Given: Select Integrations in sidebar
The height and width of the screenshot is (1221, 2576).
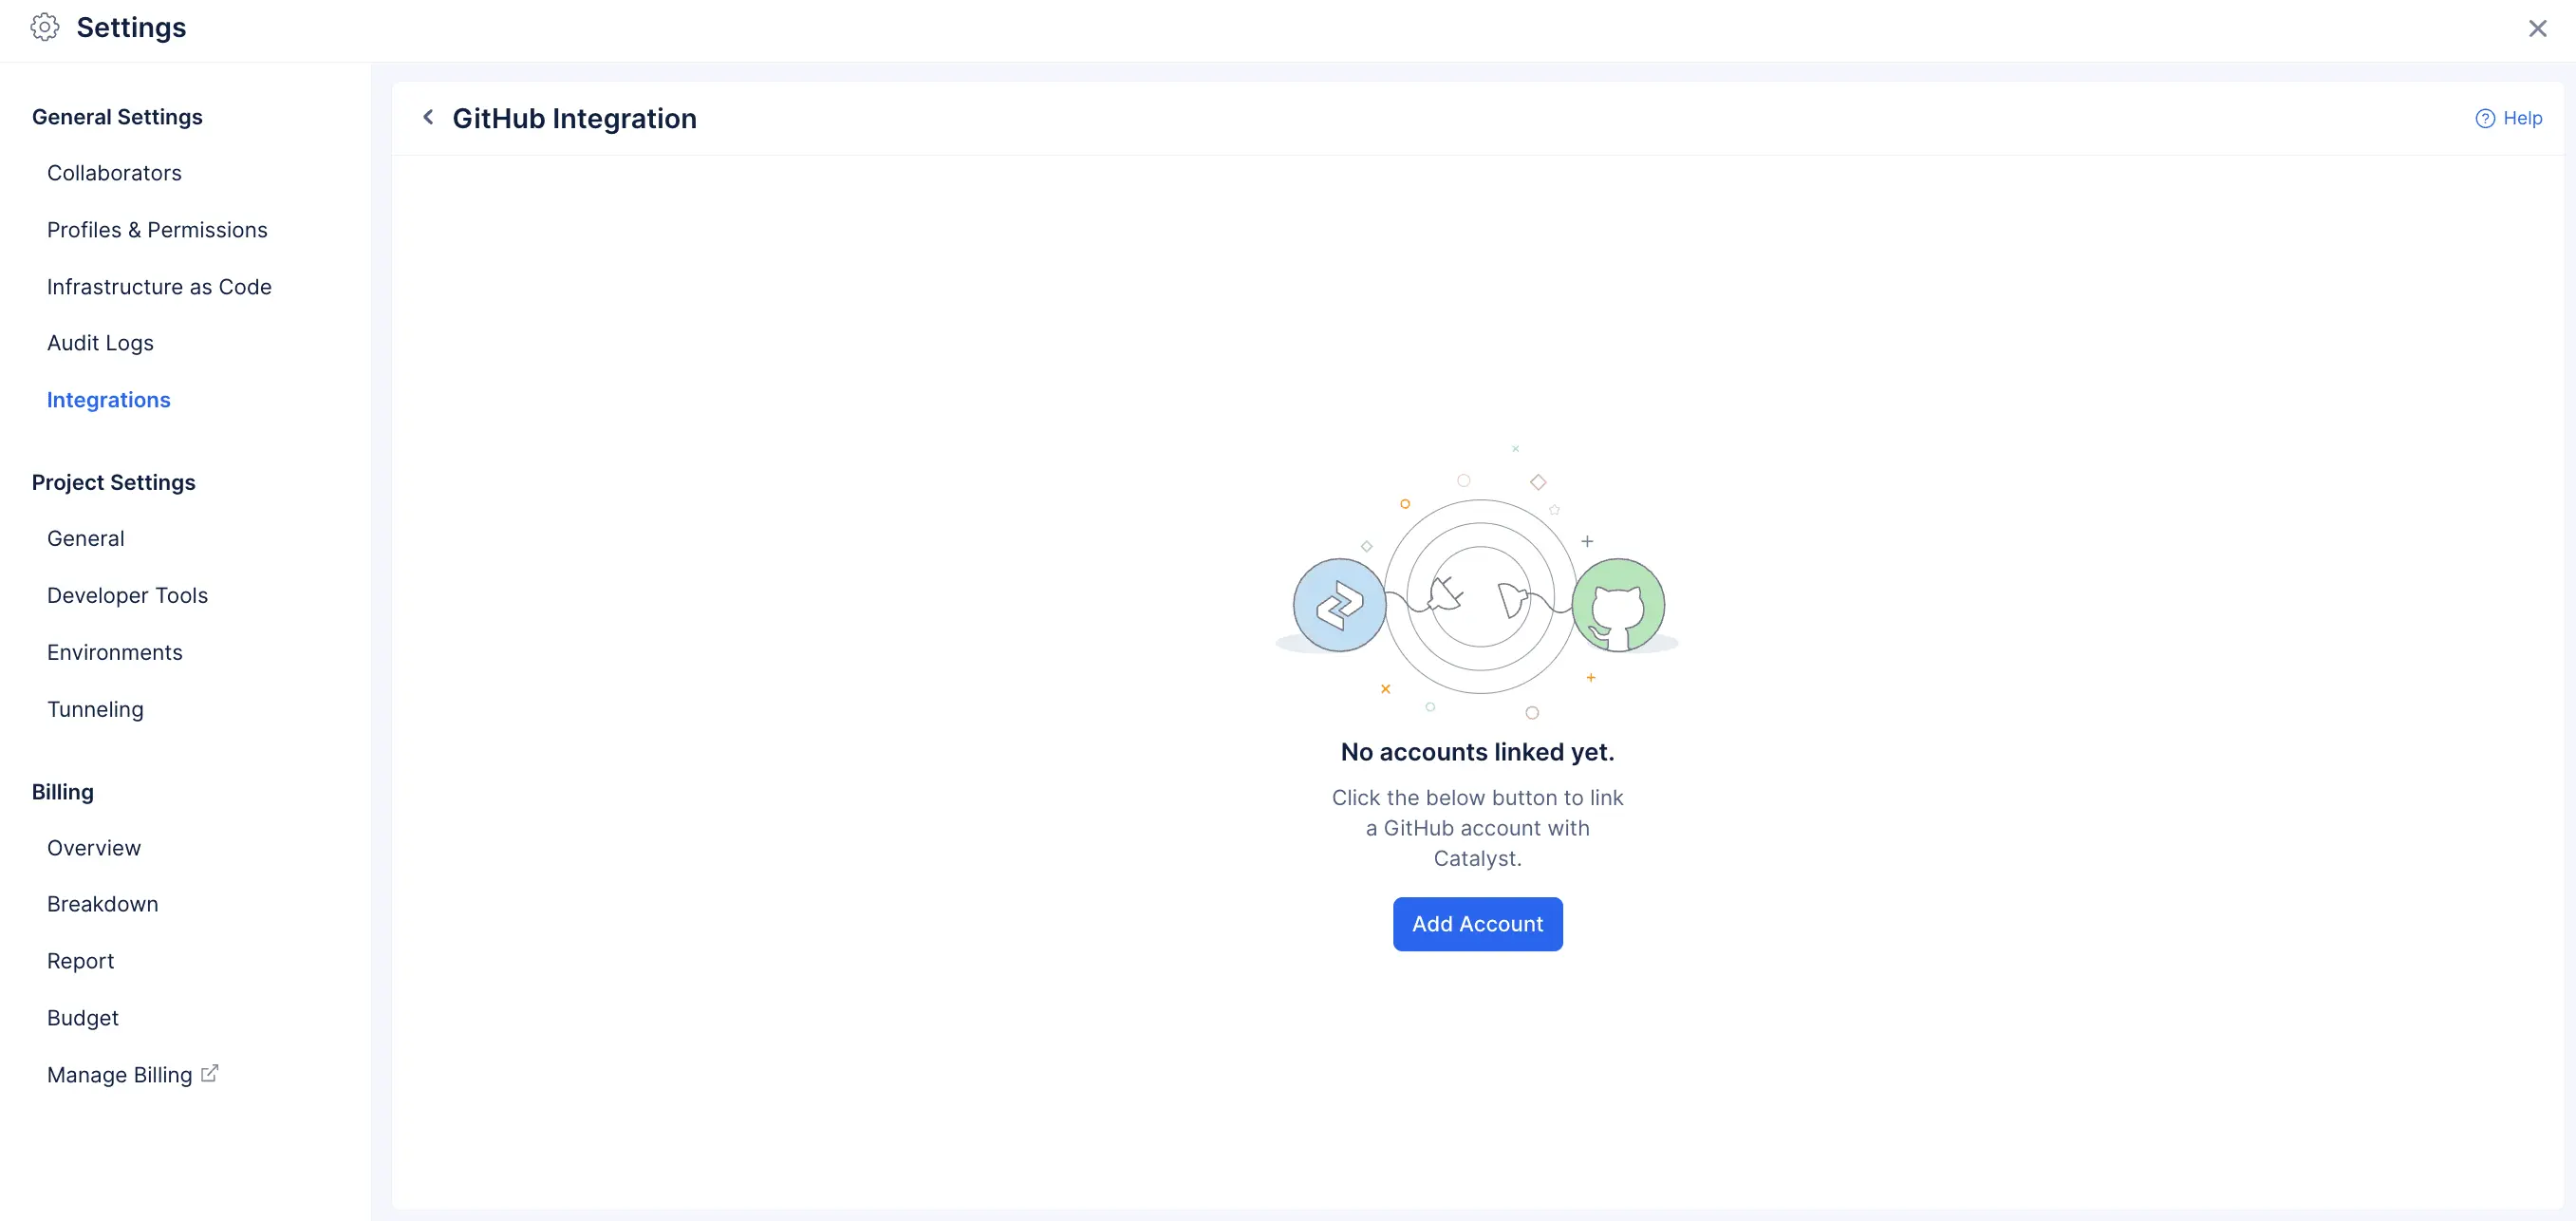Looking at the screenshot, I should pos(108,400).
